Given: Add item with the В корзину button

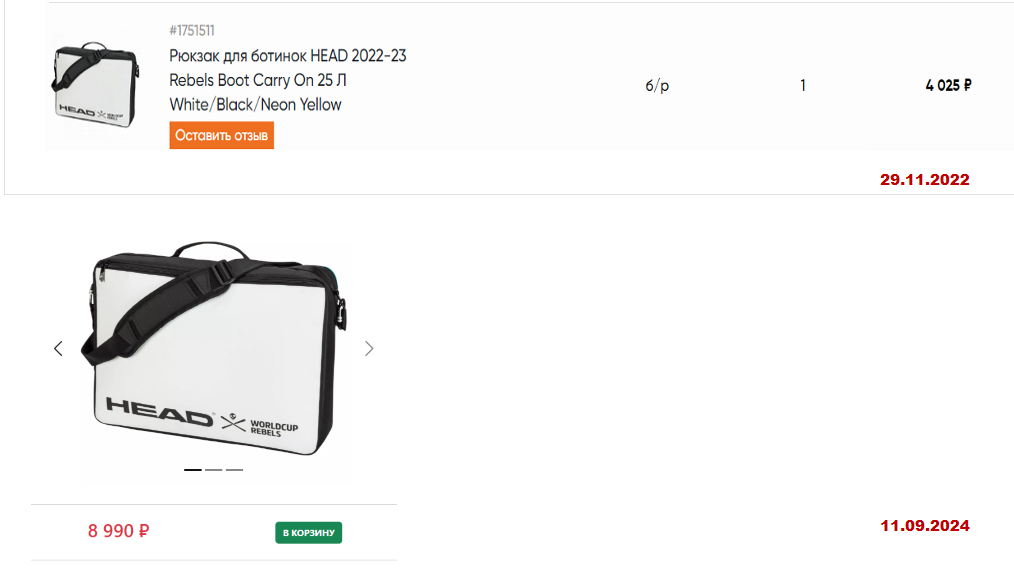Looking at the screenshot, I should [x=308, y=533].
